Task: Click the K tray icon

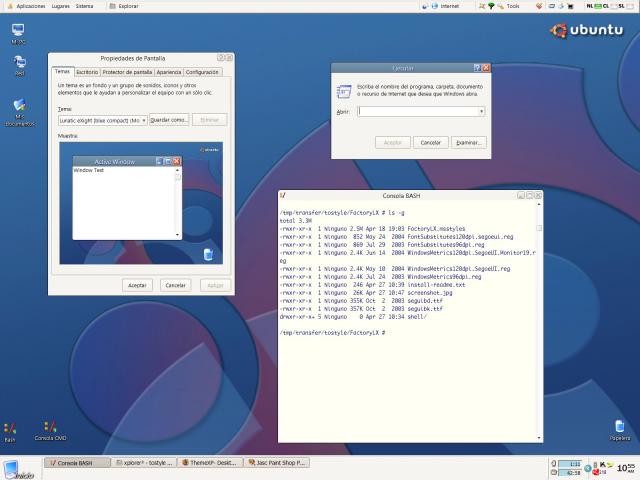Action: [x=602, y=464]
